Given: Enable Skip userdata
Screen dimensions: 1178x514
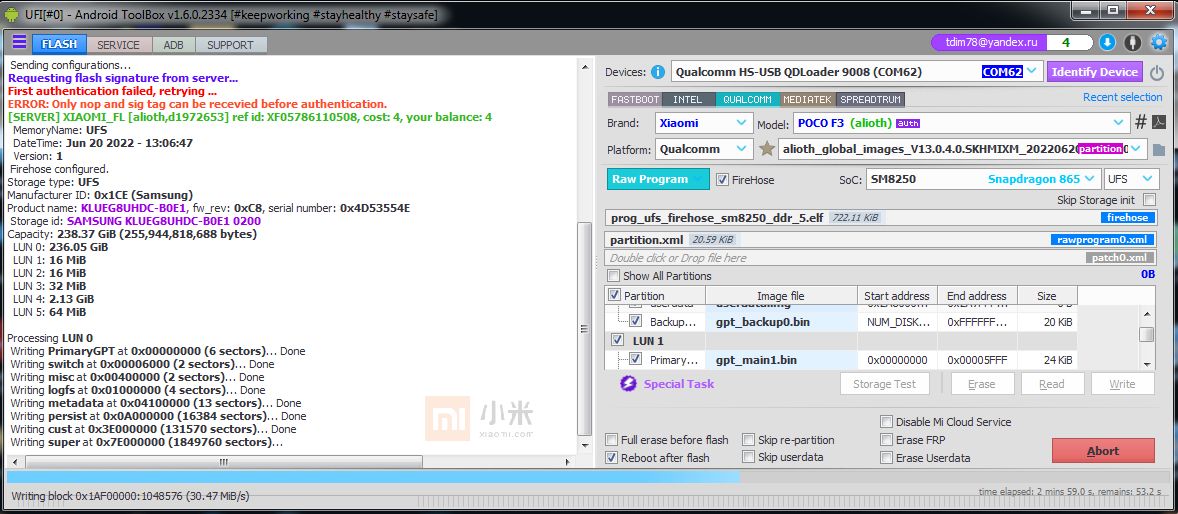Looking at the screenshot, I should pyautogui.click(x=748, y=457).
